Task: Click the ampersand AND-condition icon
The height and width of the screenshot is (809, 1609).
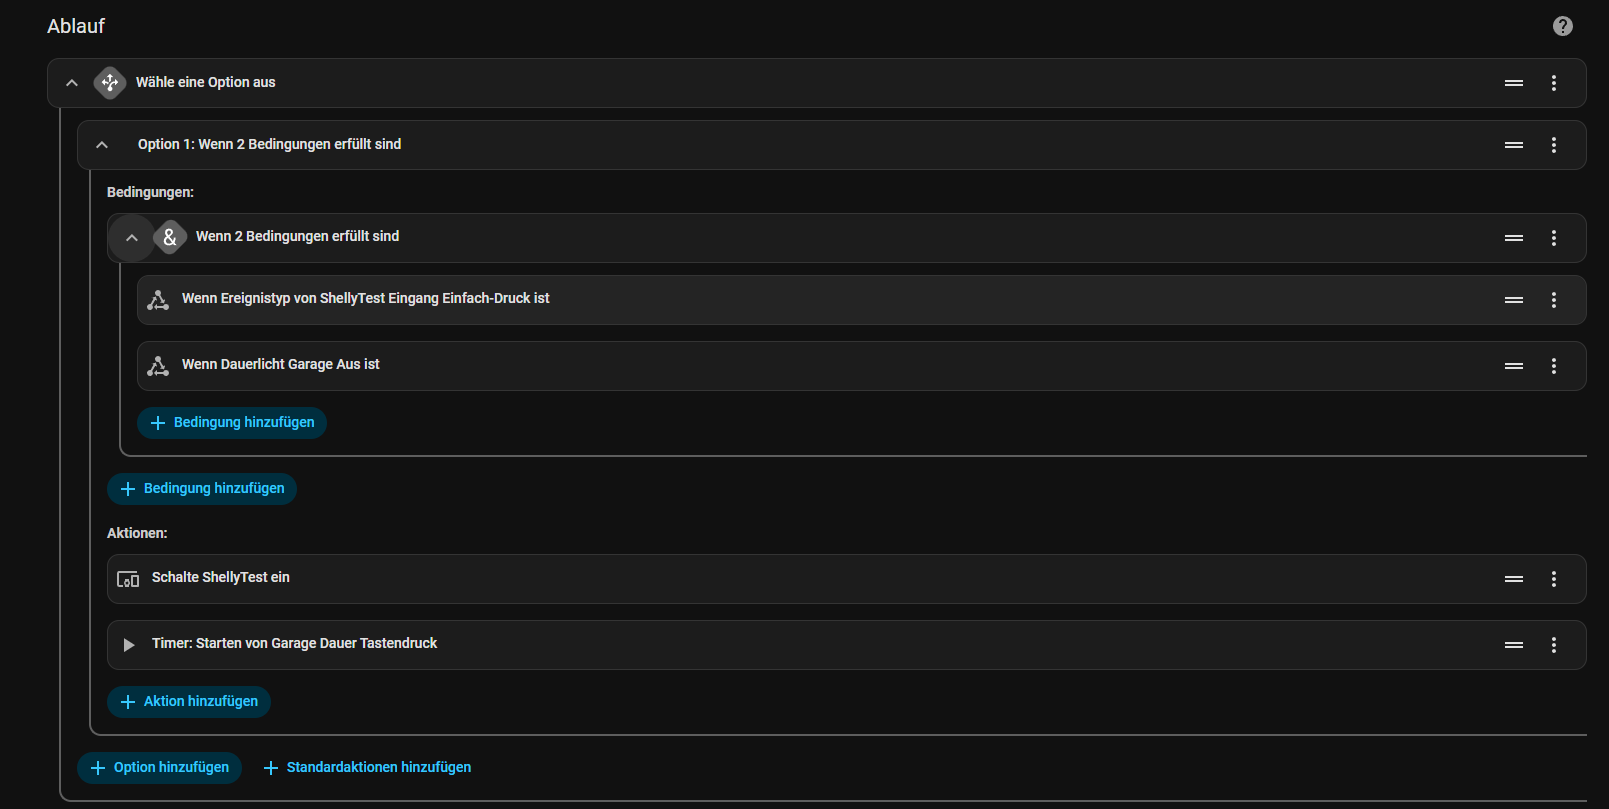Action: coord(170,237)
